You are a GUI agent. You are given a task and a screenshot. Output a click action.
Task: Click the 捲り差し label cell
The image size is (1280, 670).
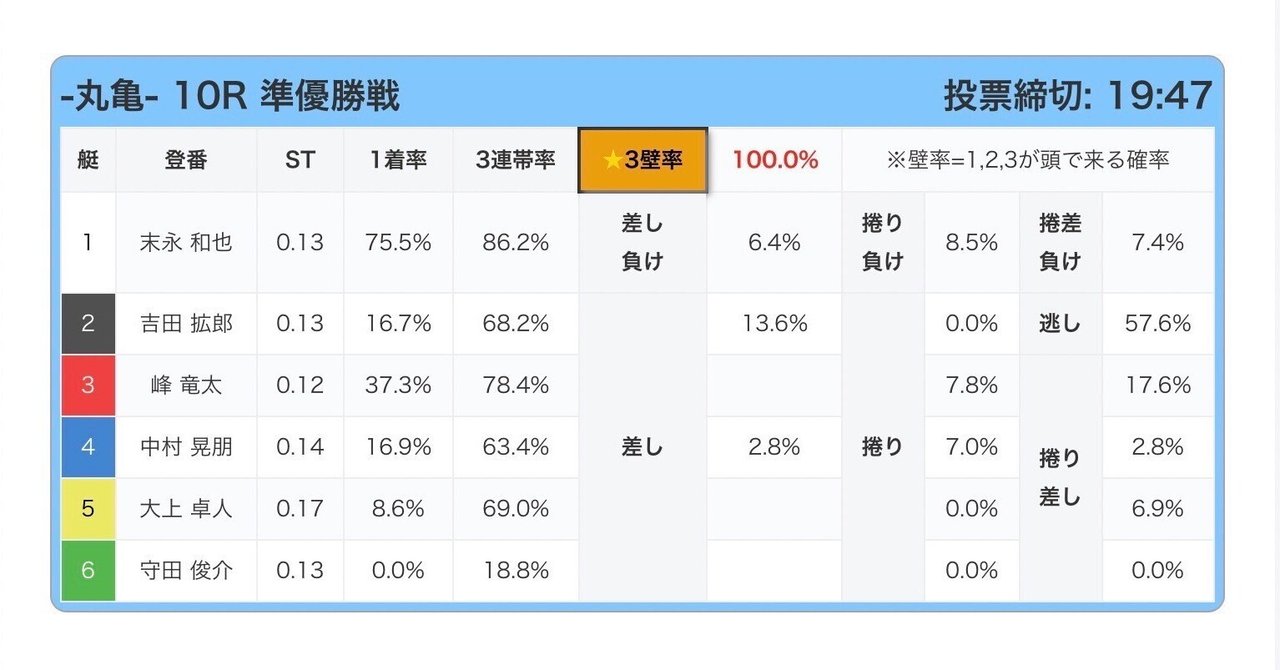(1060, 478)
